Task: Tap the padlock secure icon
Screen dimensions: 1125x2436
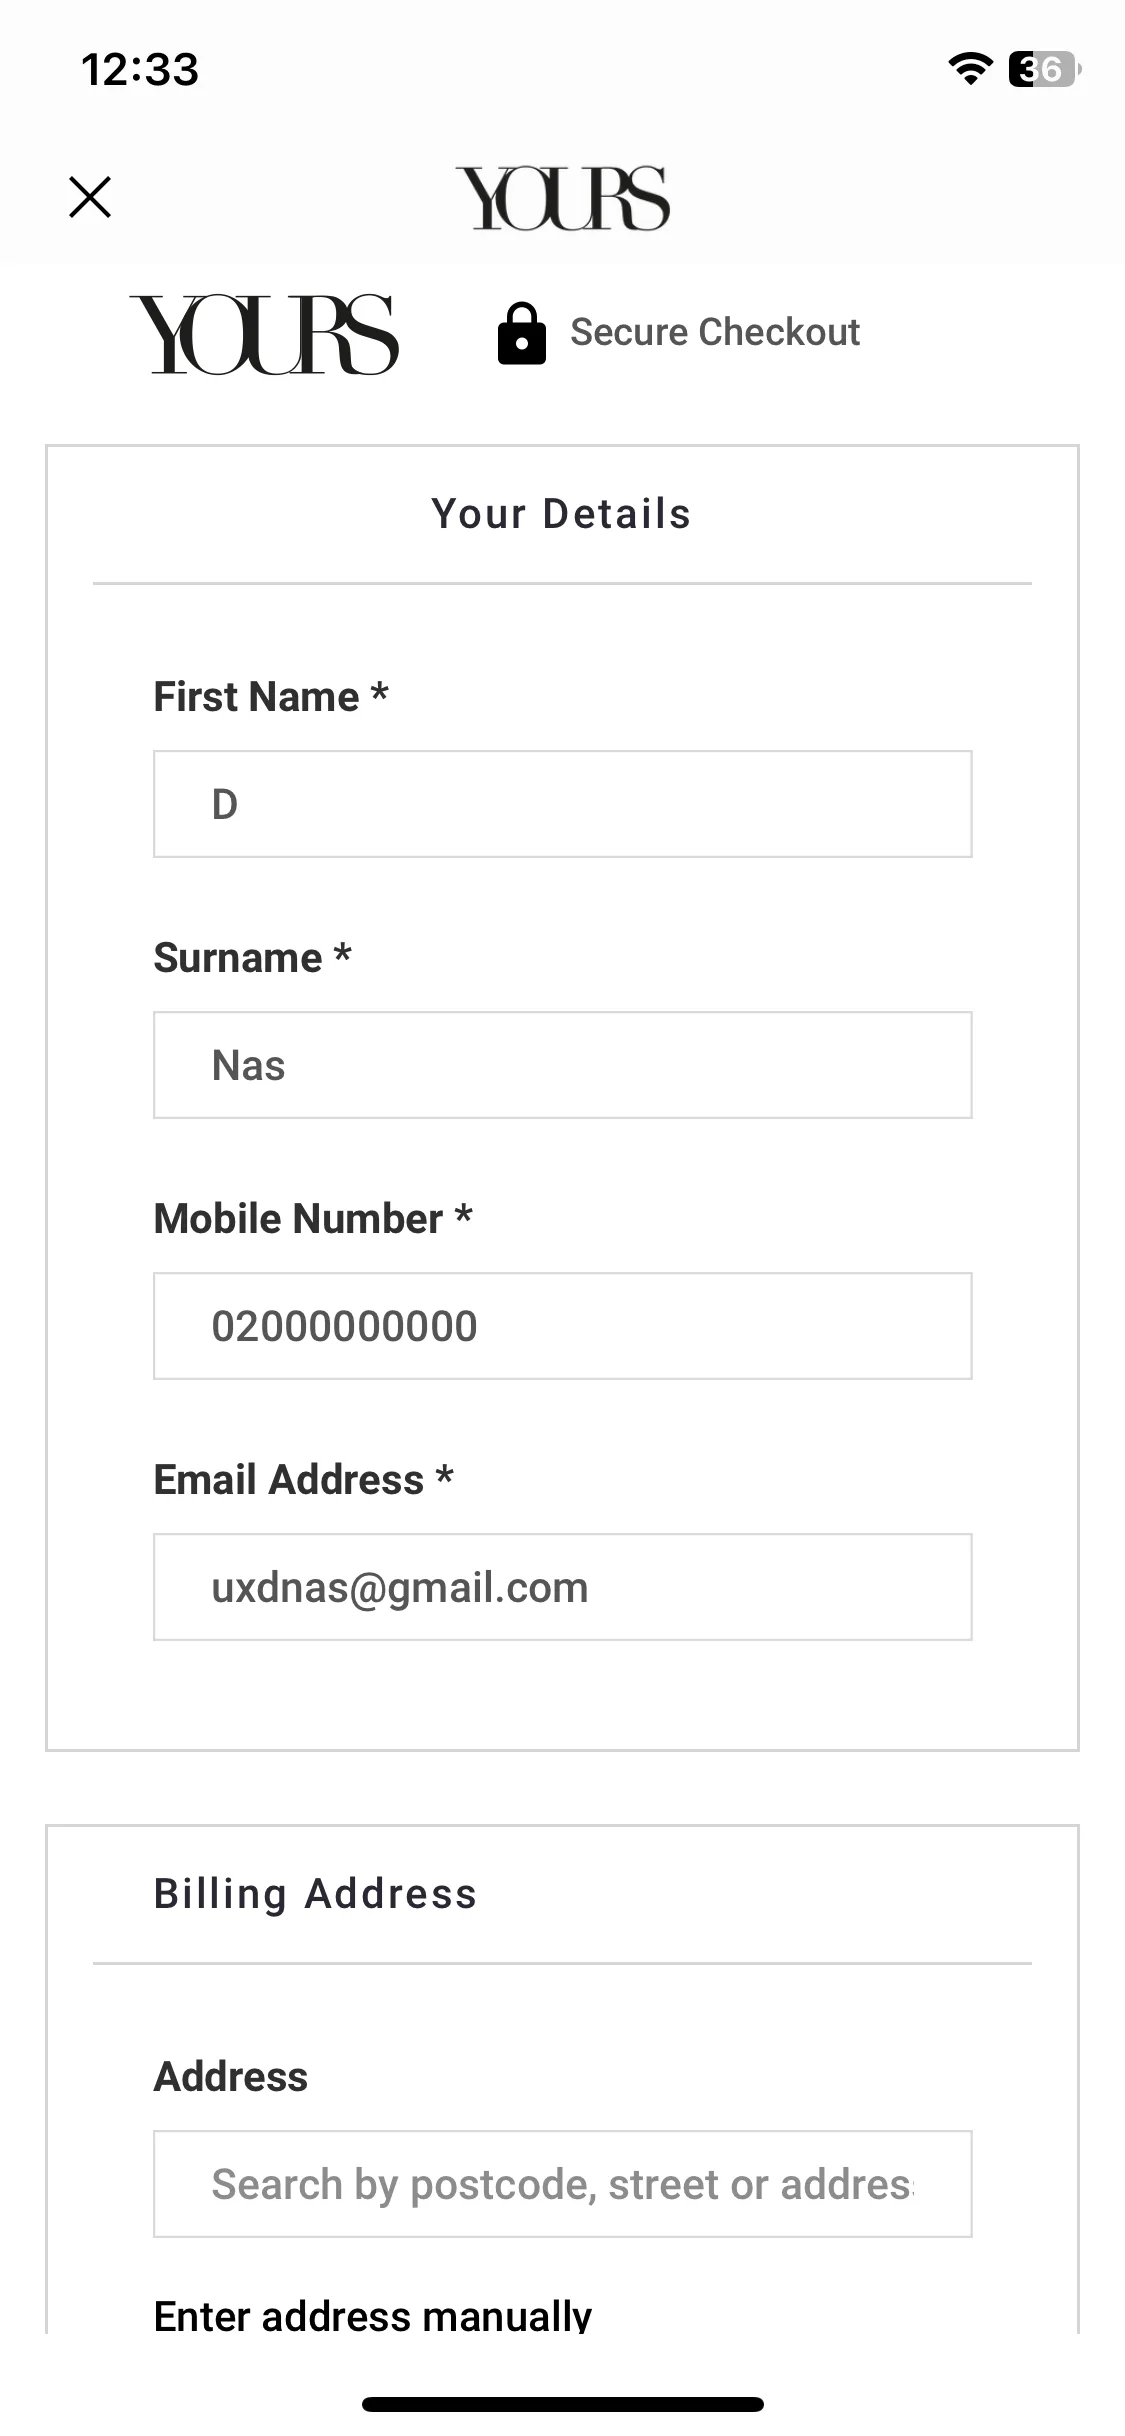Action: tap(522, 333)
